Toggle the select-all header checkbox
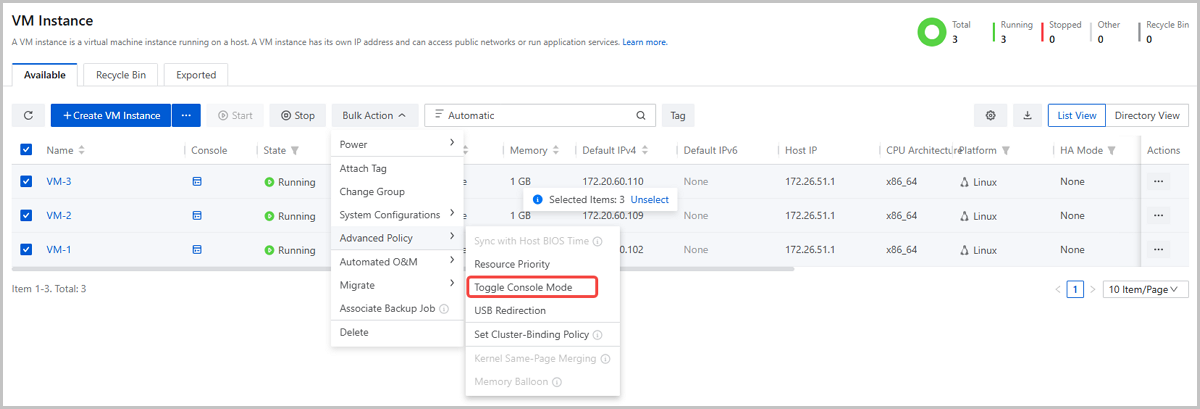 [x=27, y=150]
